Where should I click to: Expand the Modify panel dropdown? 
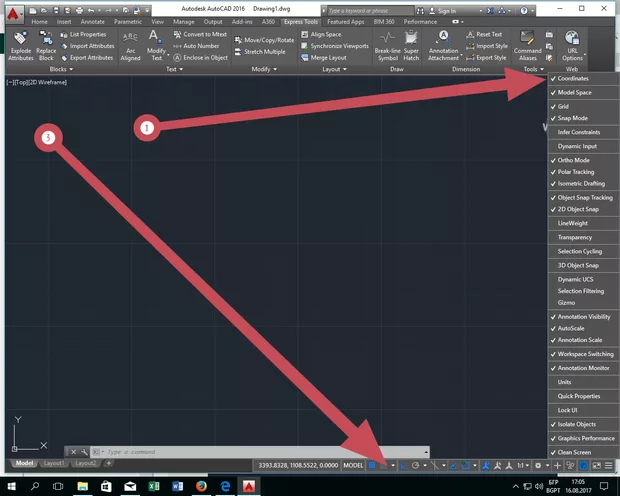pos(264,69)
